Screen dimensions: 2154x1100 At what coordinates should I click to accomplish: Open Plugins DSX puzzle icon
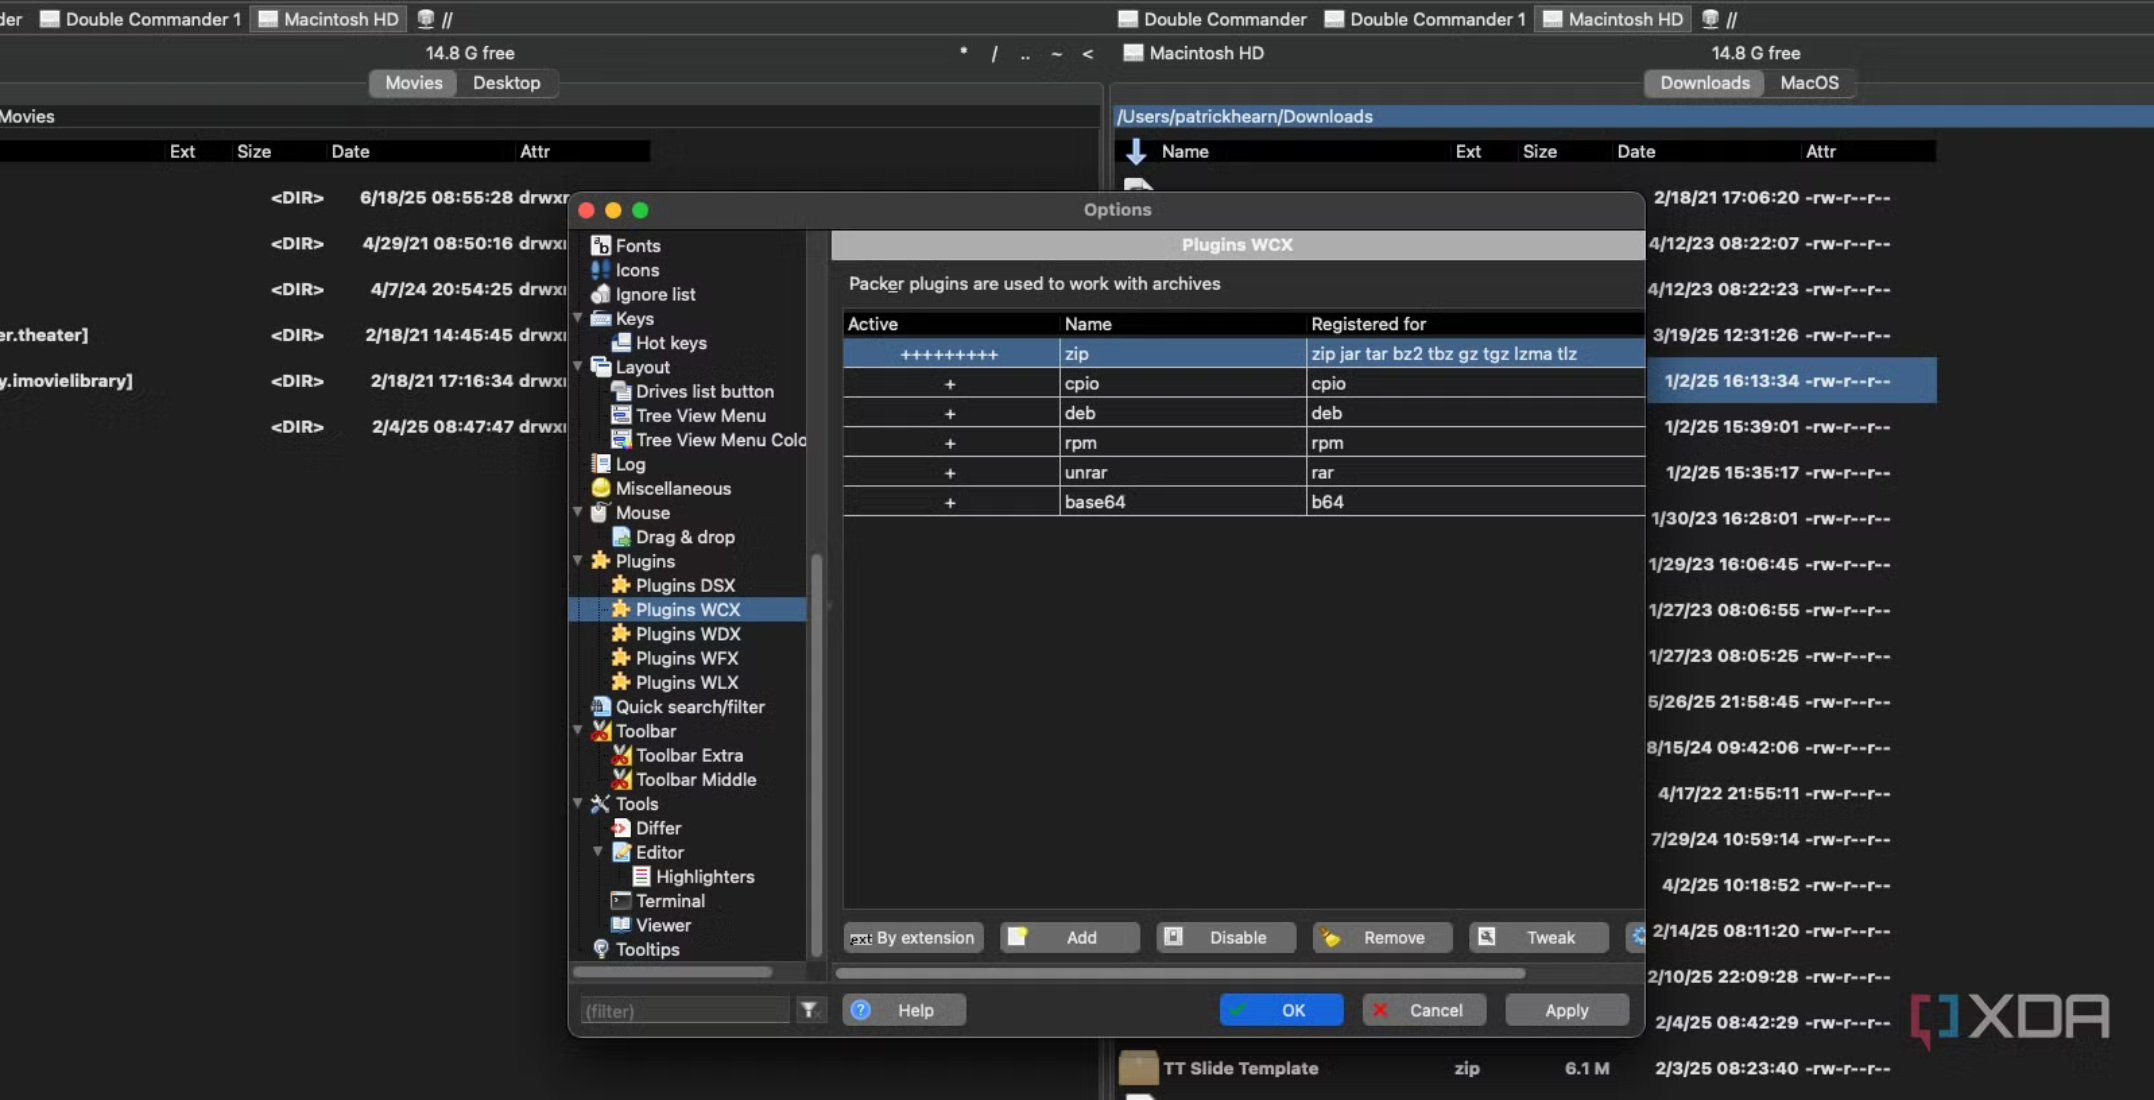point(621,585)
